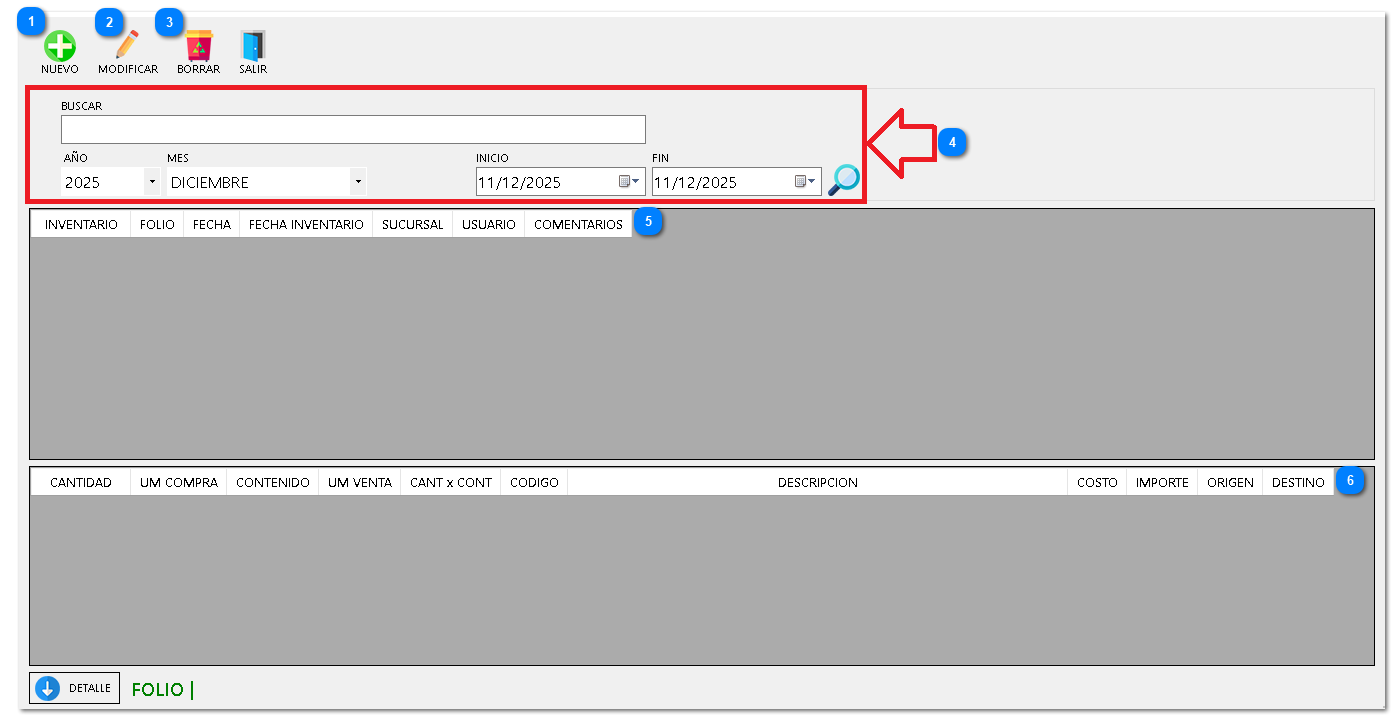Expand the AÑO year dropdown
The width and height of the screenshot is (1394, 718).
click(151, 182)
